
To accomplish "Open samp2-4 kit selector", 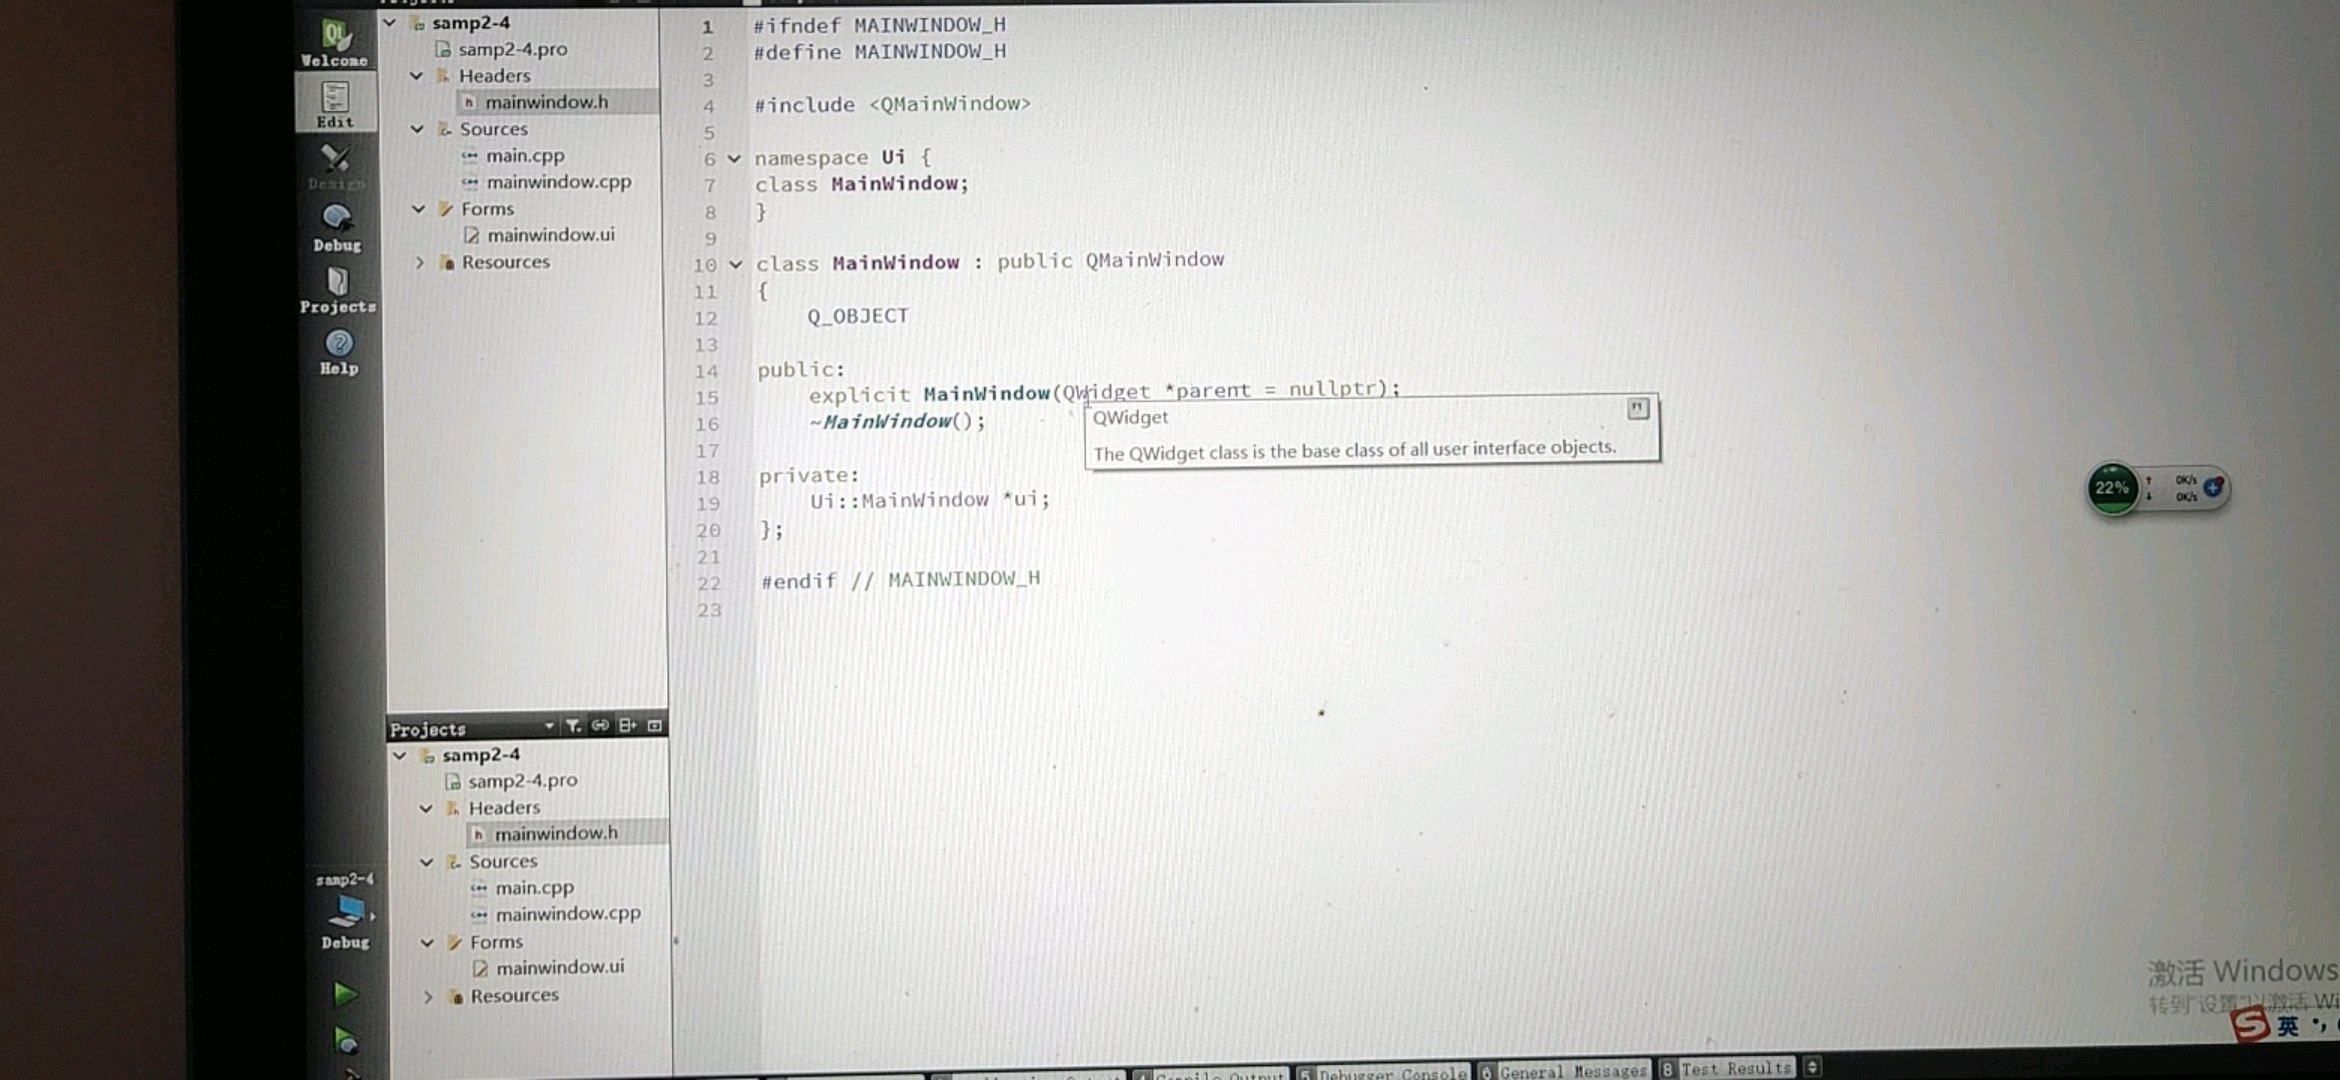I will [x=346, y=910].
